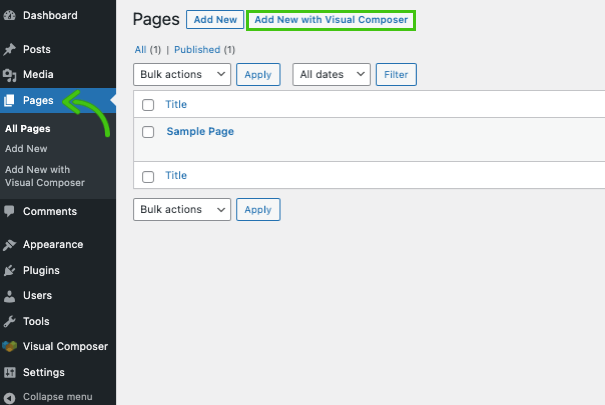
Task: Click the Collapse menu label
Action: click(x=57, y=397)
